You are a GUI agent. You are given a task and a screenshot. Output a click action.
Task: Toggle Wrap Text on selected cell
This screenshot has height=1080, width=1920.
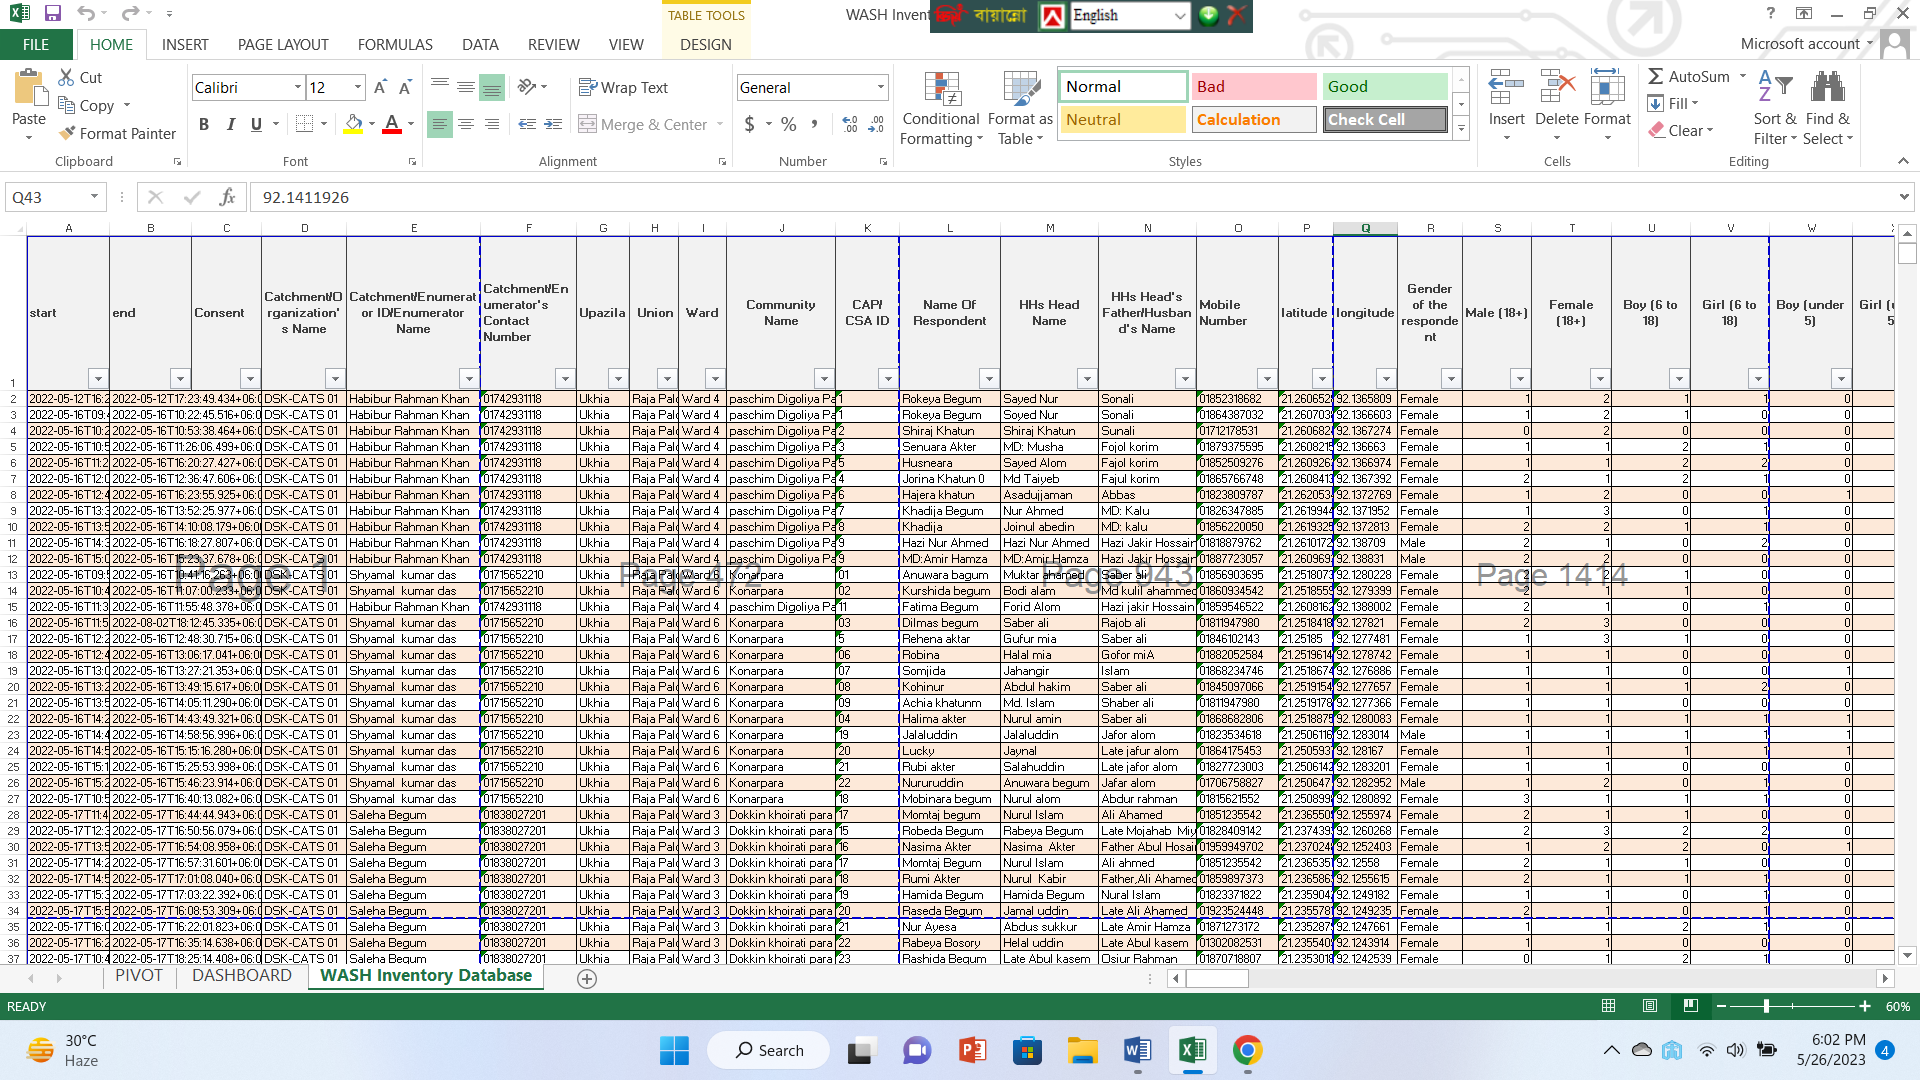[x=623, y=88]
